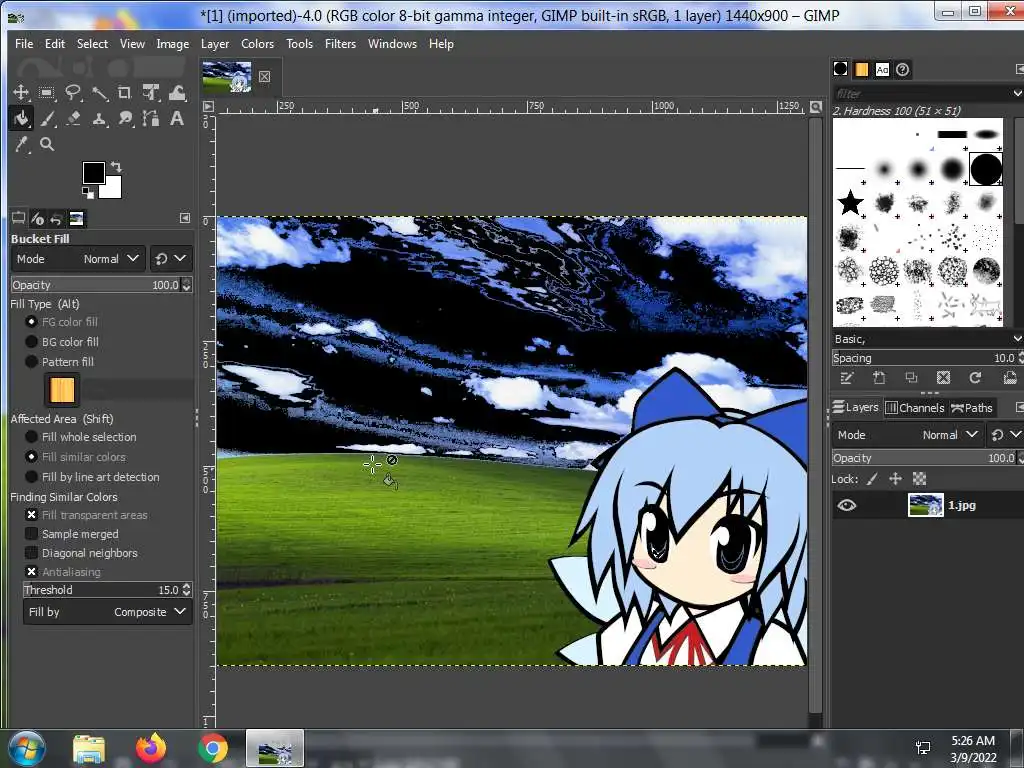Switch to the Brushes tab
The width and height of the screenshot is (1024, 768).
[x=840, y=69]
